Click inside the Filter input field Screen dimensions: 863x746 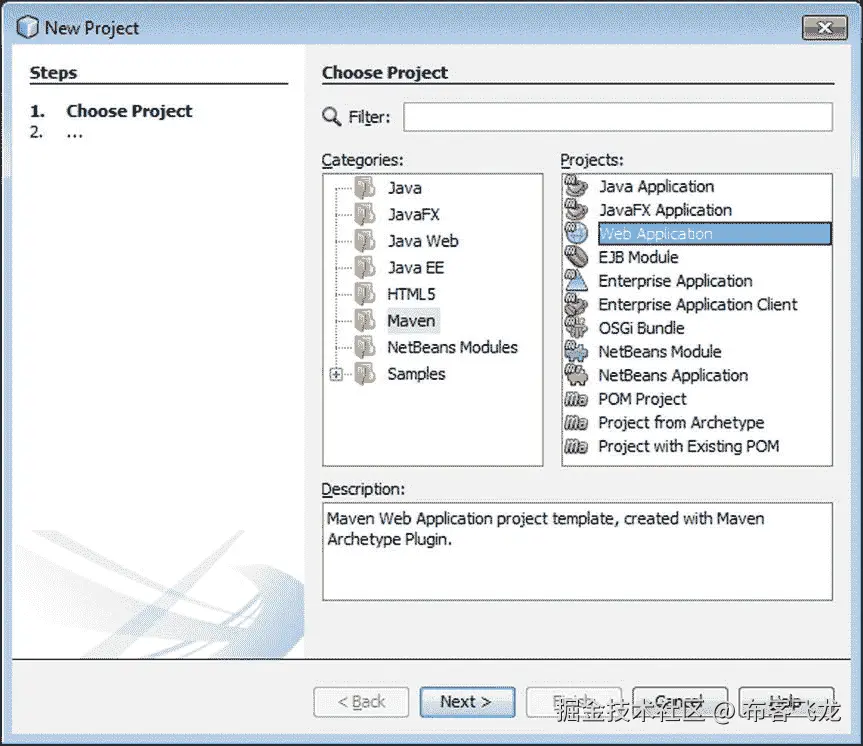616,116
